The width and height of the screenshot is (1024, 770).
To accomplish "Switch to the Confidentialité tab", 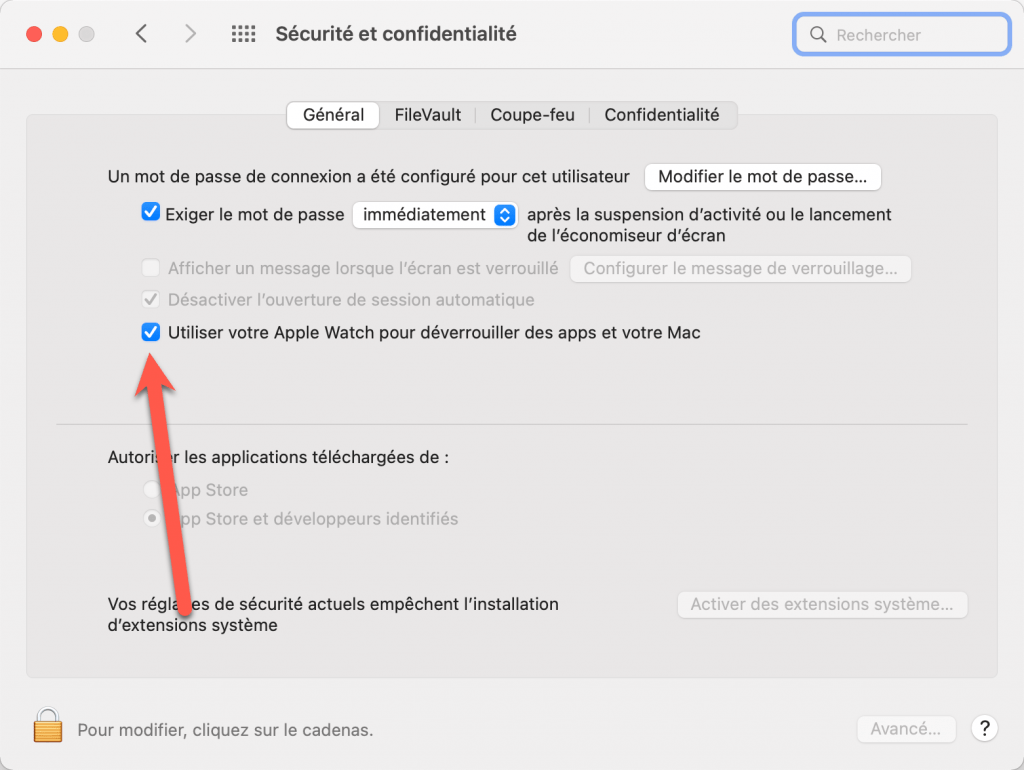I will tap(662, 115).
